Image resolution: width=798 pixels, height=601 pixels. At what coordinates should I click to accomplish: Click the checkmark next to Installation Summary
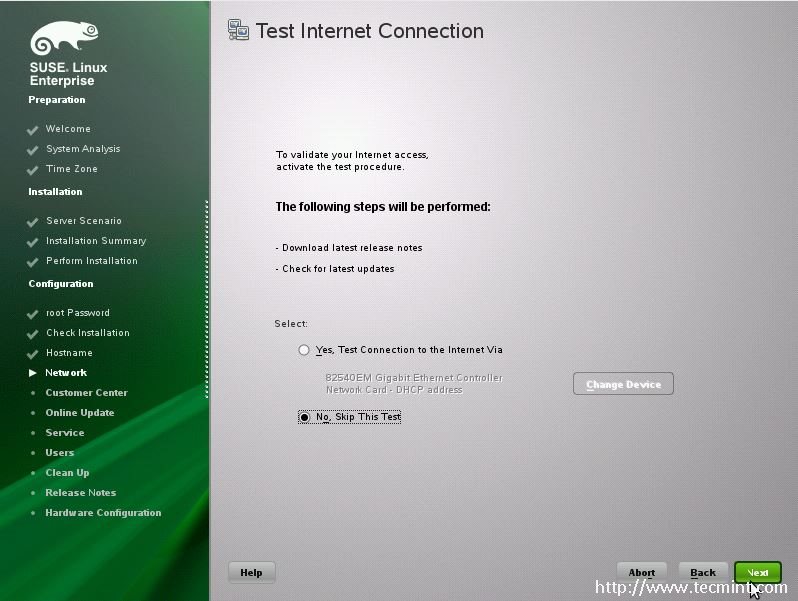point(33,242)
